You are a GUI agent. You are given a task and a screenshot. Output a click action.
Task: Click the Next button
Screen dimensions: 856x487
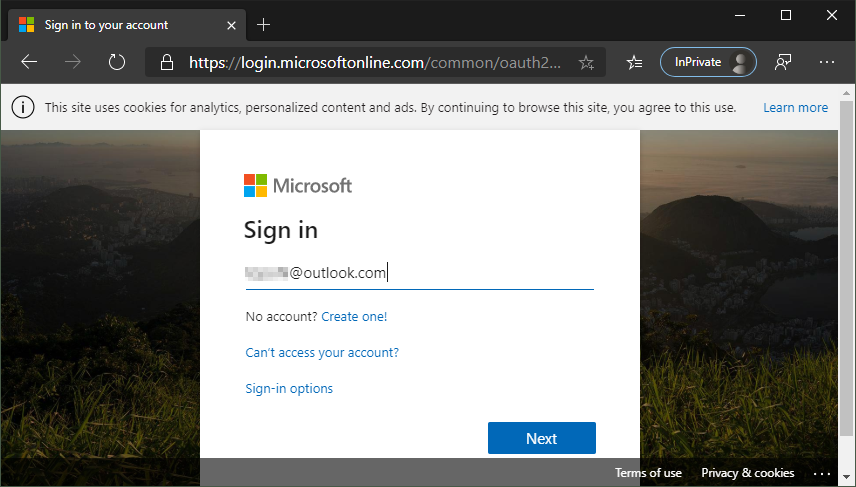point(542,438)
